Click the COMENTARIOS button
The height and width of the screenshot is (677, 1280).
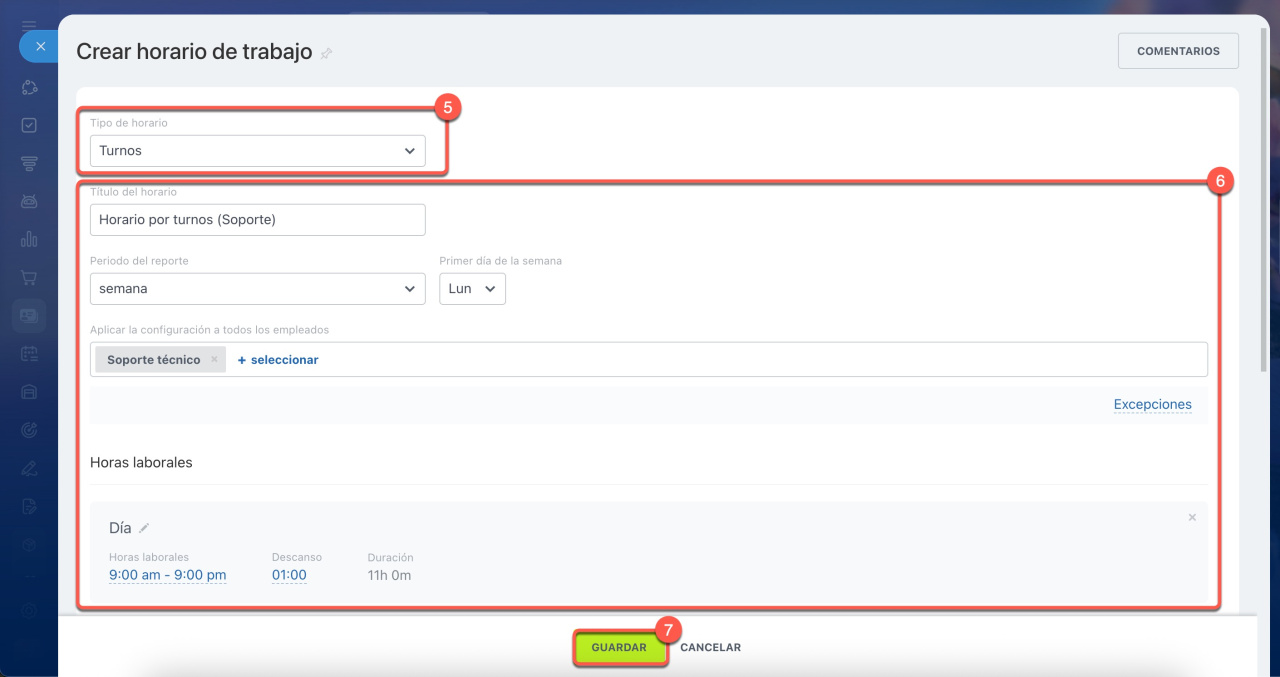pyautogui.click(x=1177, y=51)
